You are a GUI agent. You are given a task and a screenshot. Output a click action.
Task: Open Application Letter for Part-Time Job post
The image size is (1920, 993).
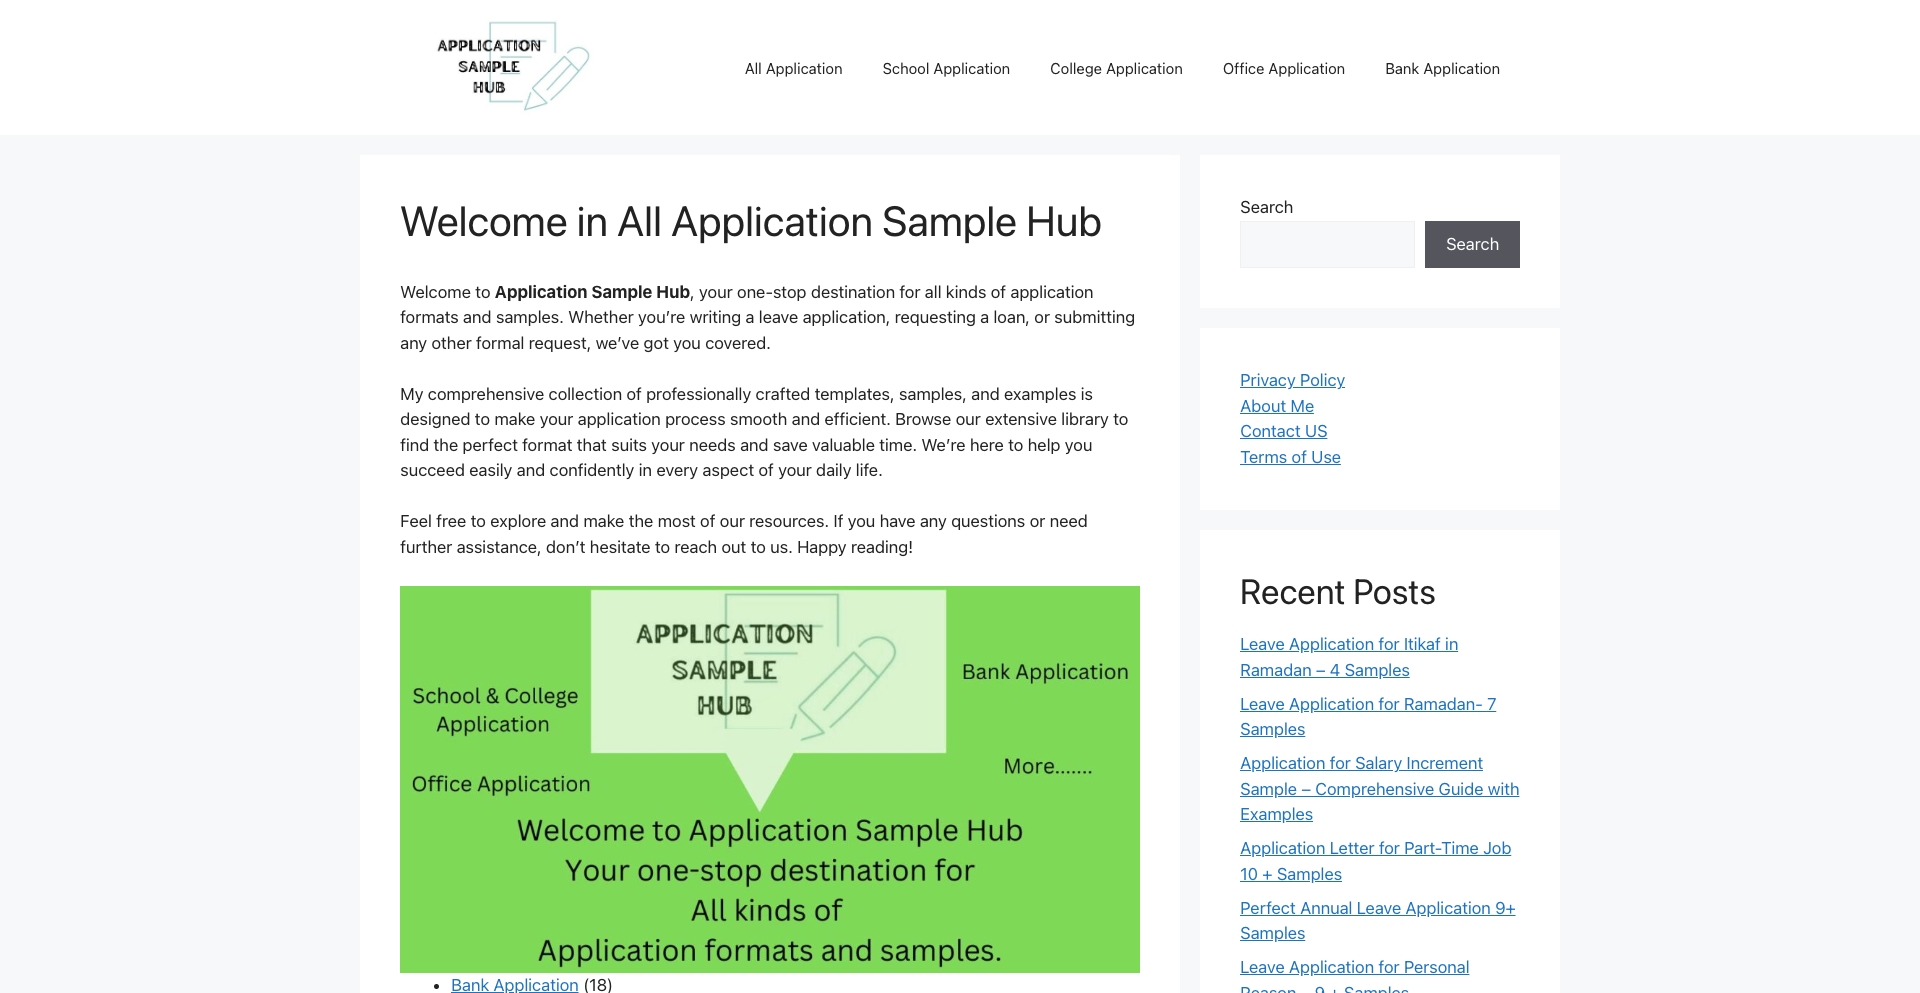click(1374, 860)
